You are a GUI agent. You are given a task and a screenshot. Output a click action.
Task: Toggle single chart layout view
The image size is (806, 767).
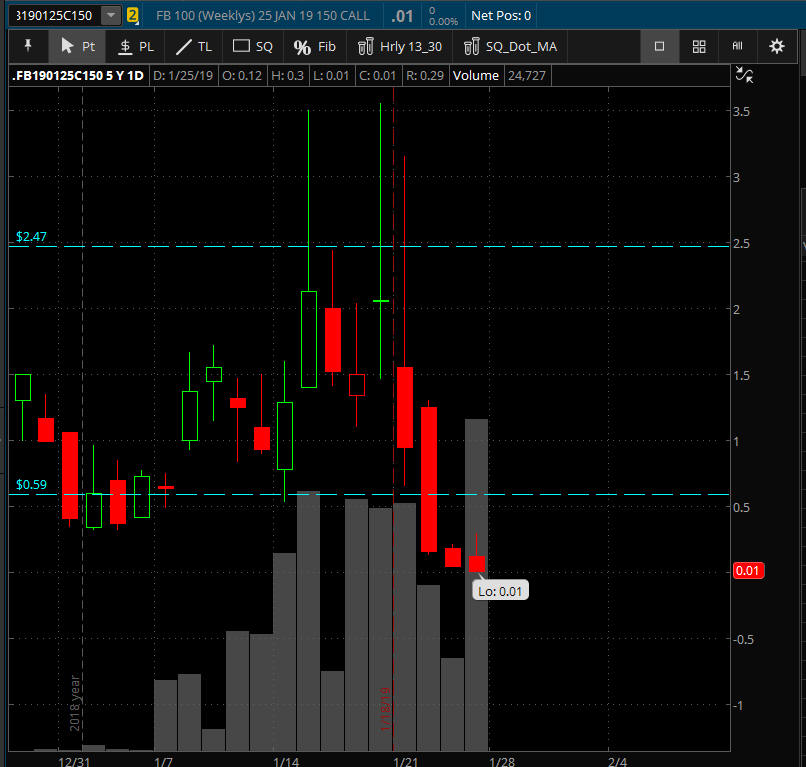[660, 46]
